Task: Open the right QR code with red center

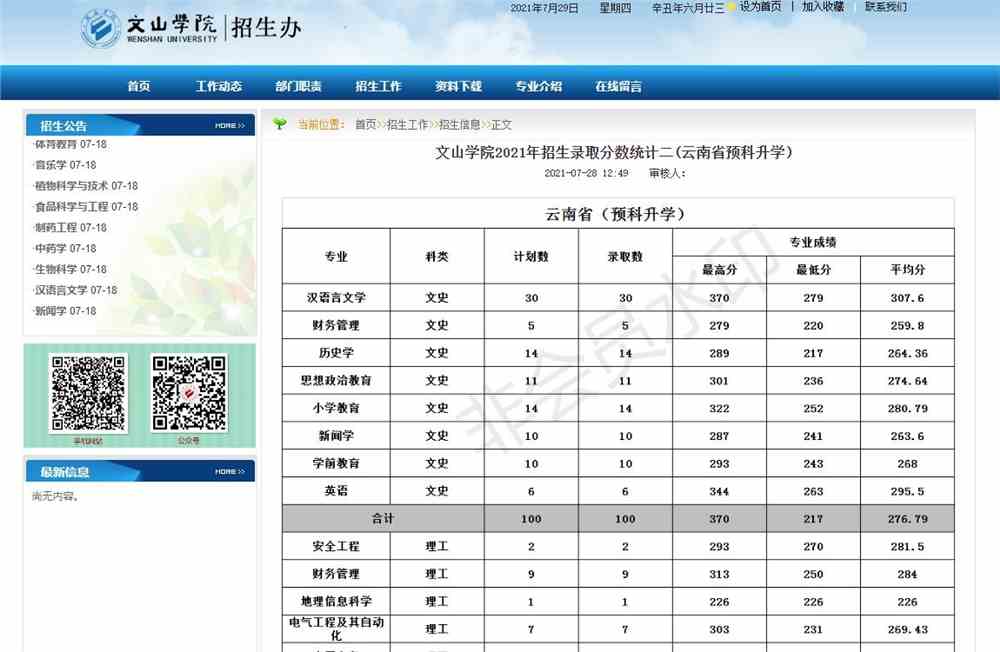Action: pos(189,393)
